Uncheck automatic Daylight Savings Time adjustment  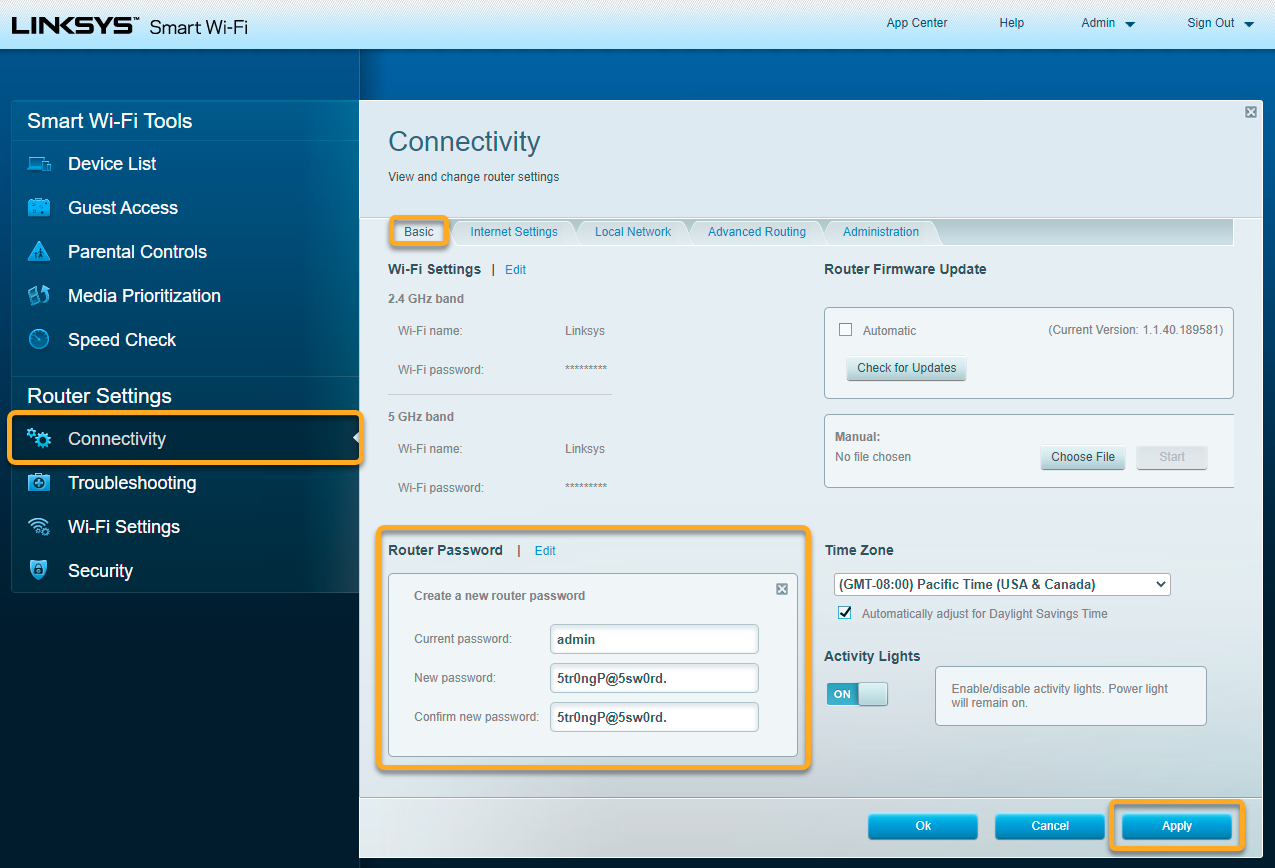click(845, 613)
